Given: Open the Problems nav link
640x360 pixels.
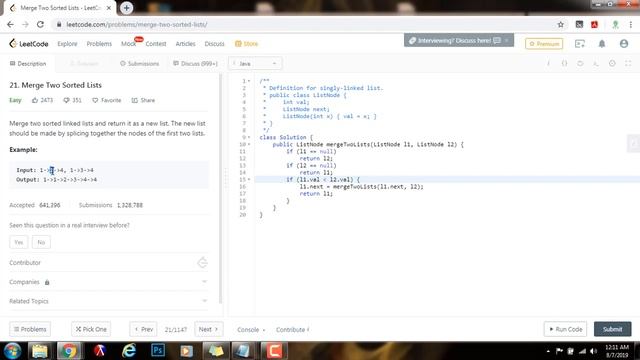Looking at the screenshot, I should pyautogui.click(x=99, y=44).
